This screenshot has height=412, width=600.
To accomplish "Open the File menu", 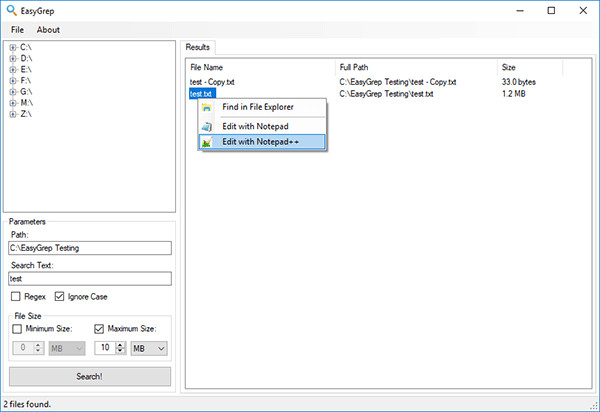I will [x=17, y=30].
